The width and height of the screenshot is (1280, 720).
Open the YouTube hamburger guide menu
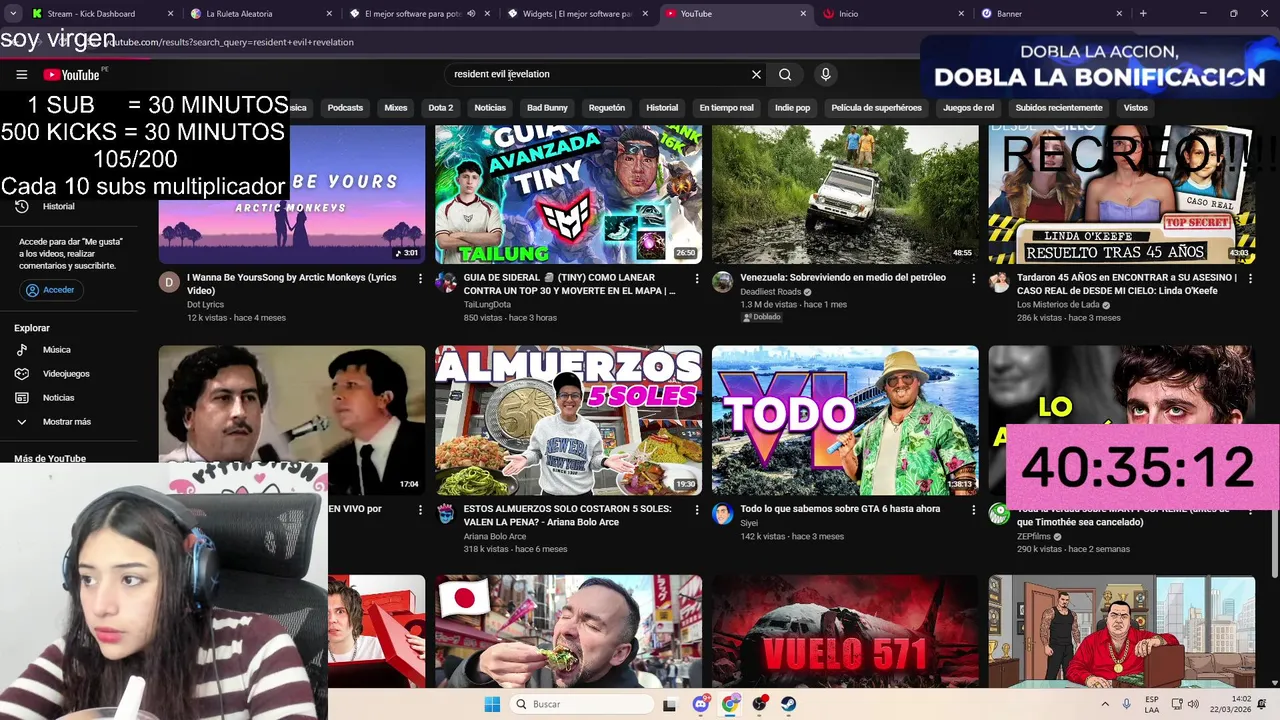pos(21,74)
